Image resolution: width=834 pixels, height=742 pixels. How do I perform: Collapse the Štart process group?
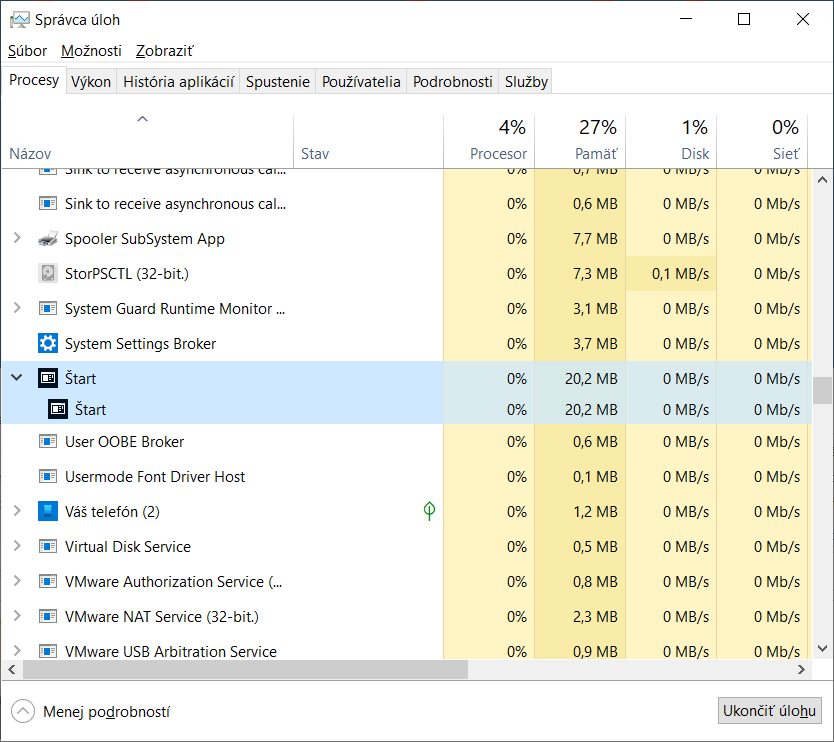tap(16, 378)
